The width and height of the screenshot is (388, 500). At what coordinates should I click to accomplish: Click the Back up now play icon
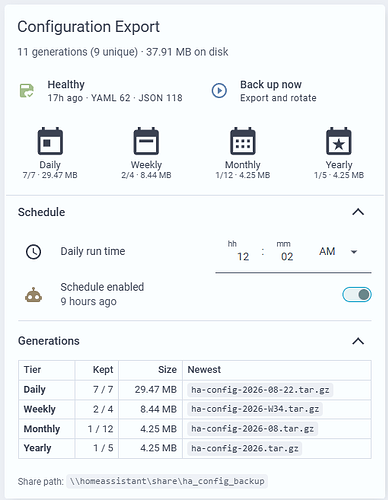pos(219,91)
